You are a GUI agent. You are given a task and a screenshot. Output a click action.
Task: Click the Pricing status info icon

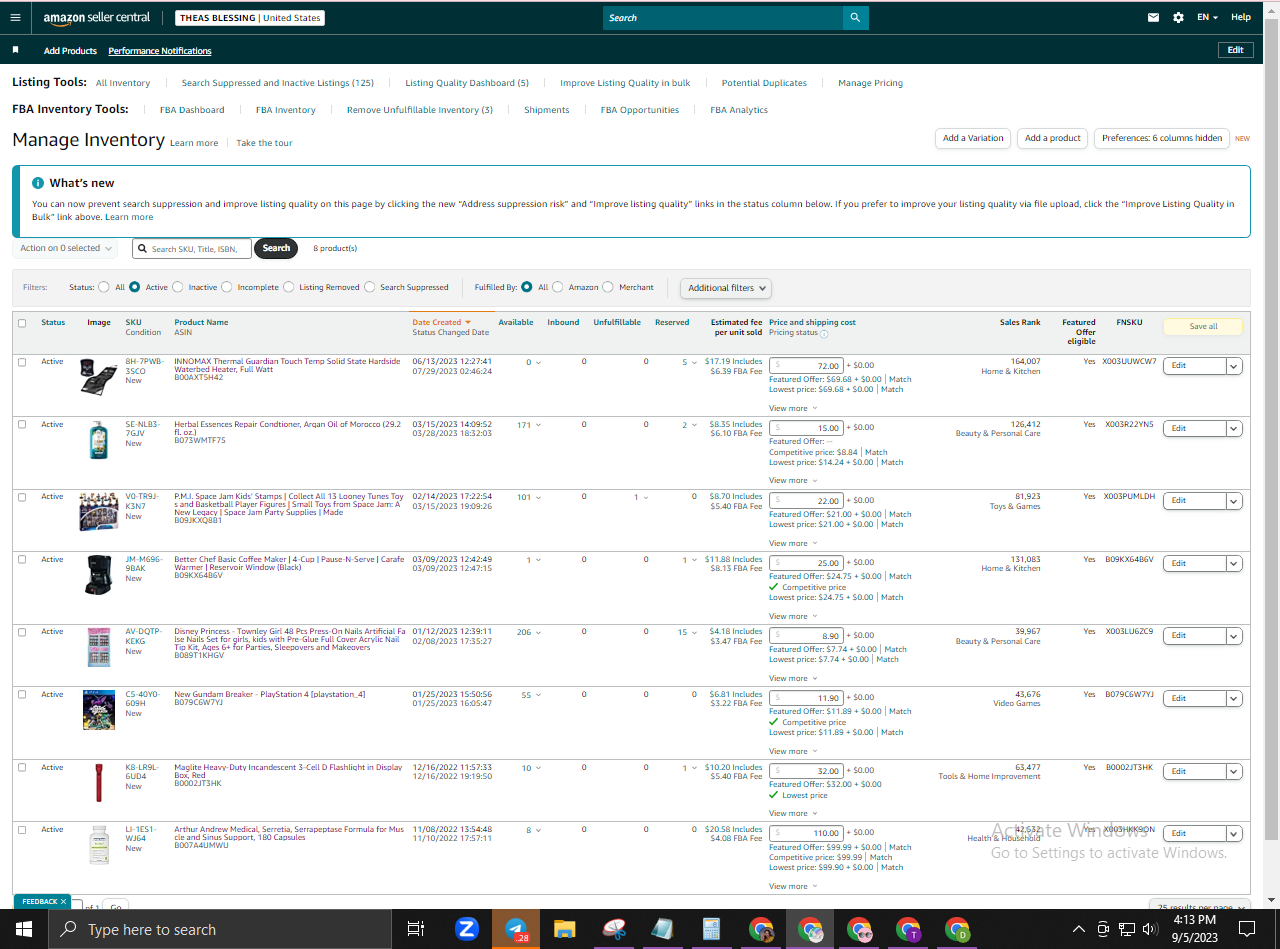[824, 333]
